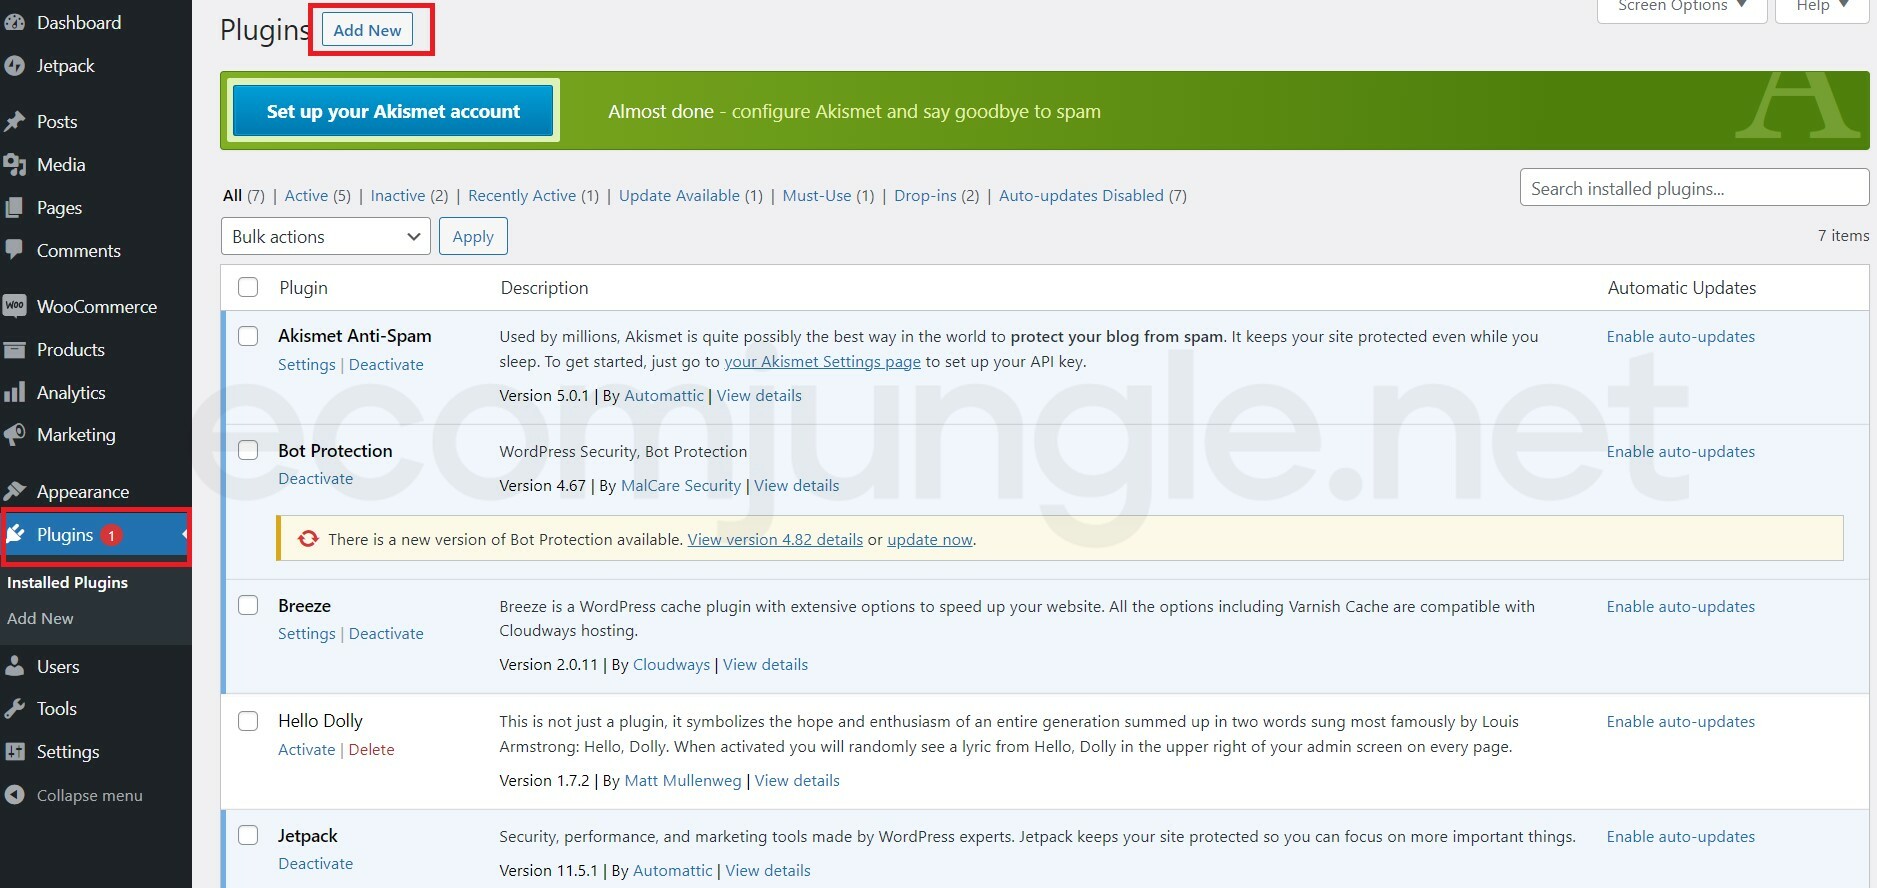Show Update Available plugins
This screenshot has height=888, width=1877.
(x=679, y=196)
